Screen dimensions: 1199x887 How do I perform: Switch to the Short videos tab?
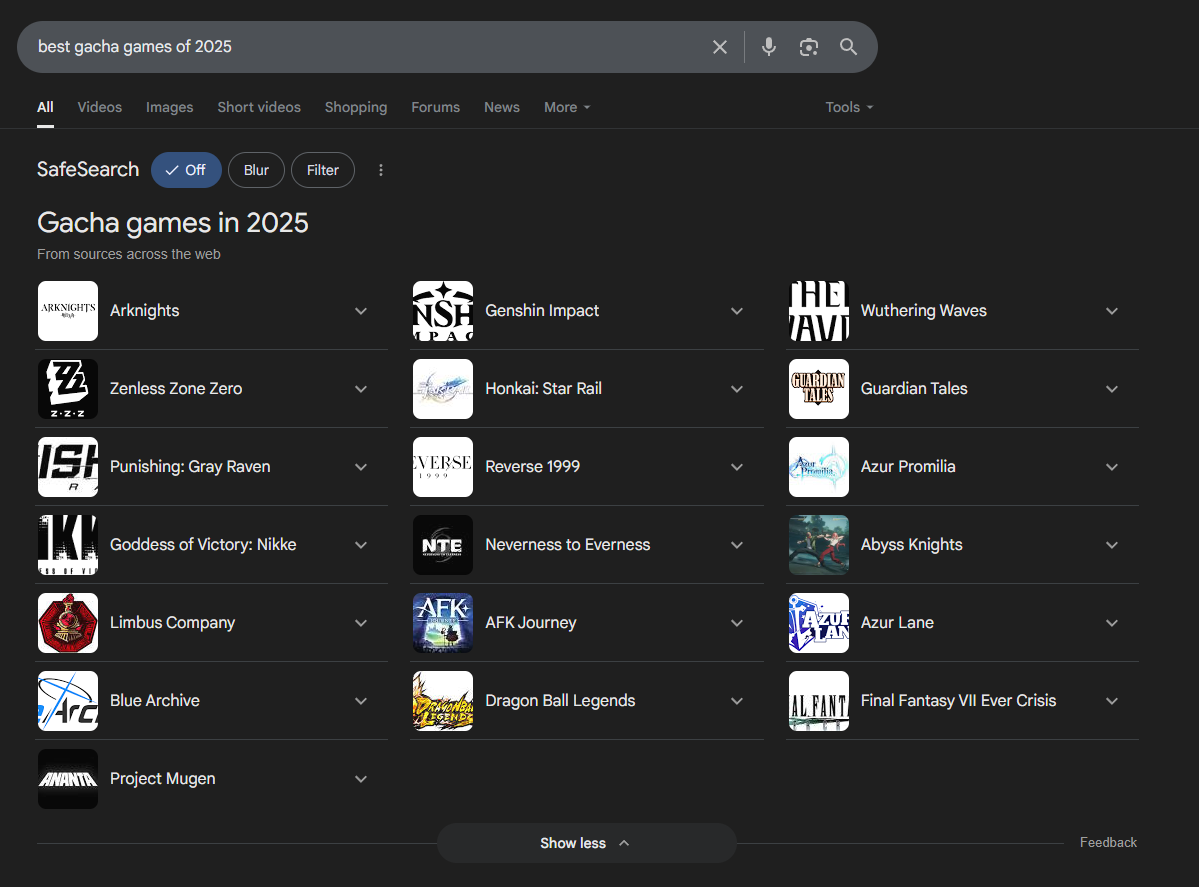pos(259,107)
